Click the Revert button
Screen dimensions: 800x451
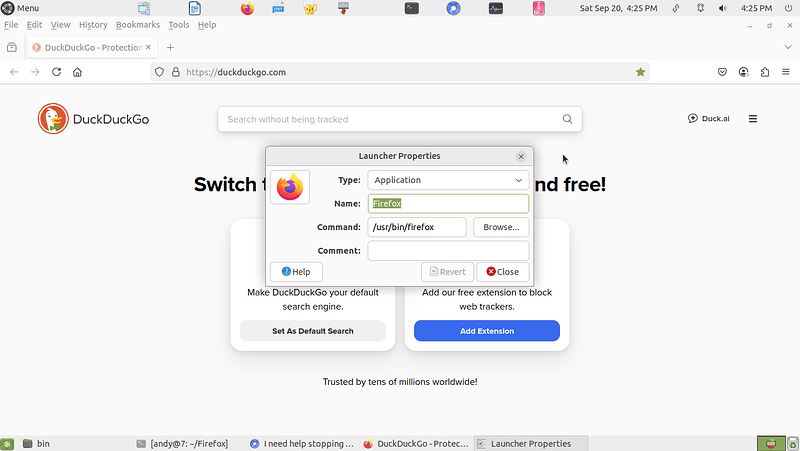coord(447,272)
